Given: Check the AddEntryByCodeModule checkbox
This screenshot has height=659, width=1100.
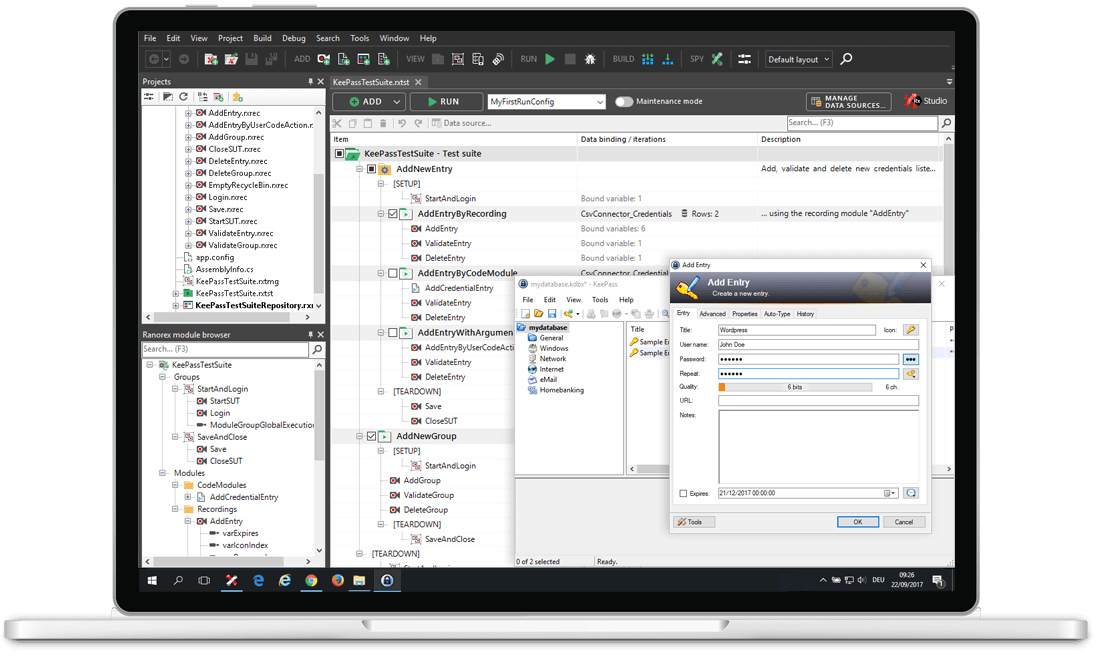Looking at the screenshot, I should pyautogui.click(x=393, y=274).
